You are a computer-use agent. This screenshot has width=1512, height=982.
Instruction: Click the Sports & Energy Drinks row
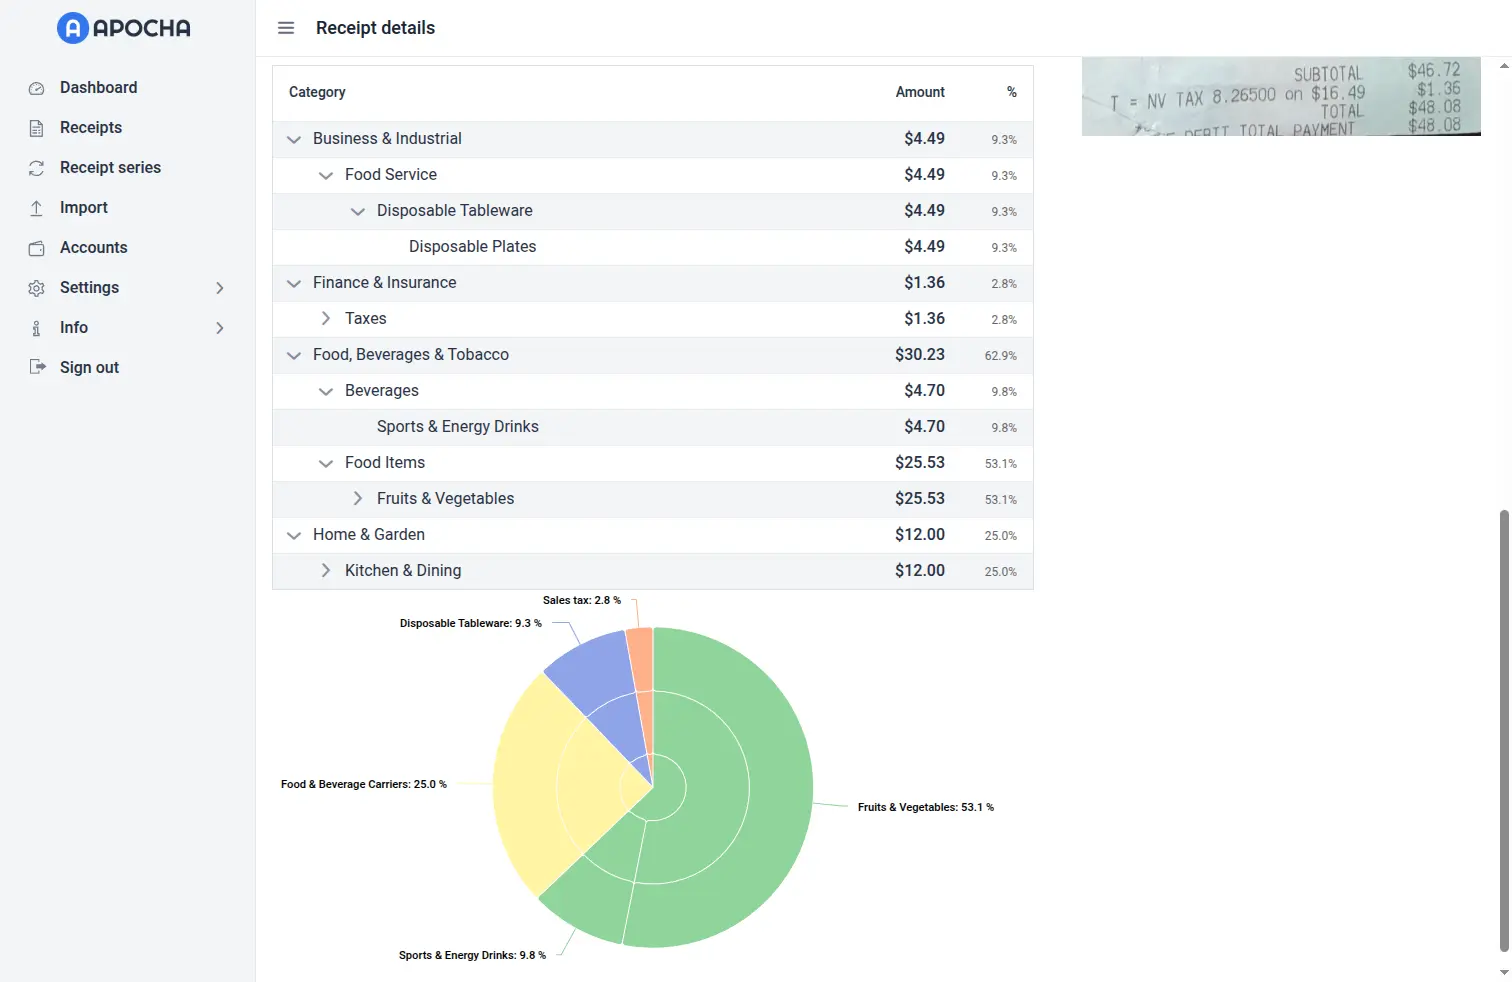tap(457, 426)
